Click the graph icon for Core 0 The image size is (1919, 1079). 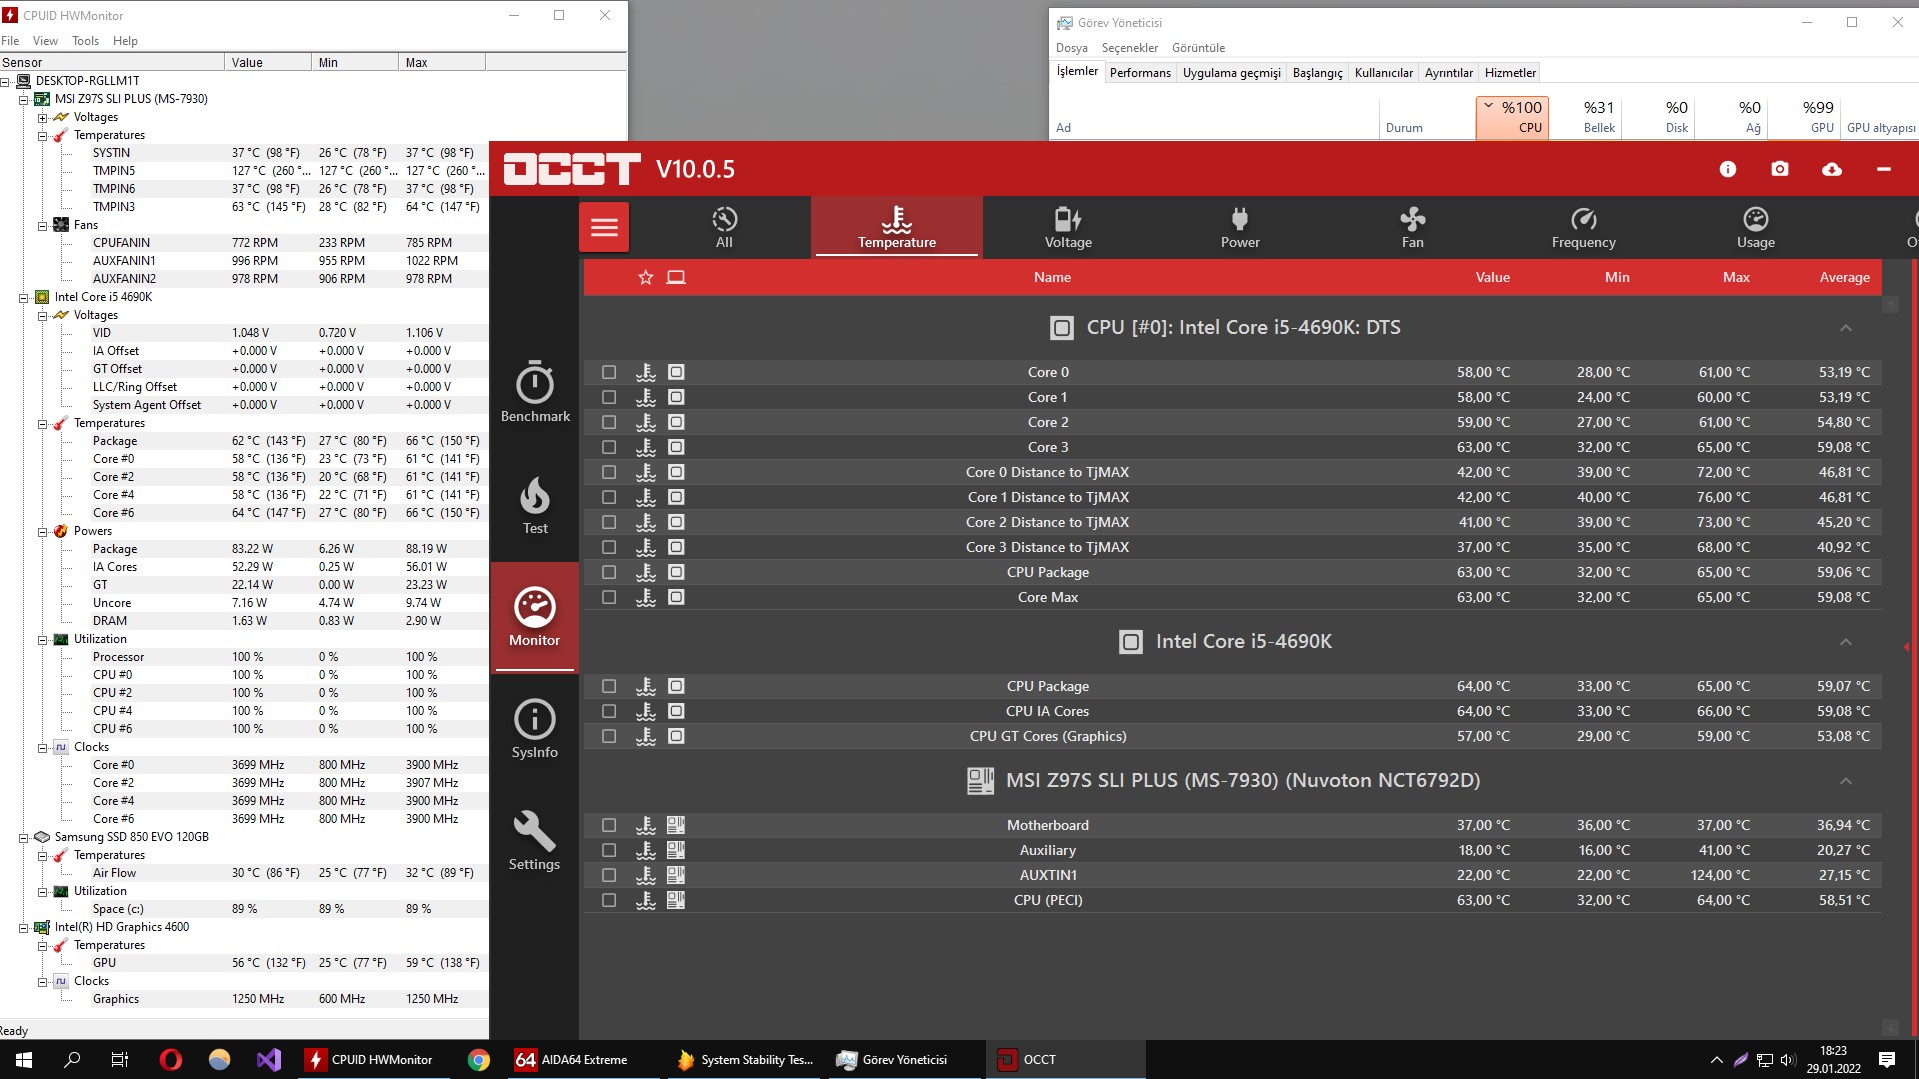click(x=646, y=372)
